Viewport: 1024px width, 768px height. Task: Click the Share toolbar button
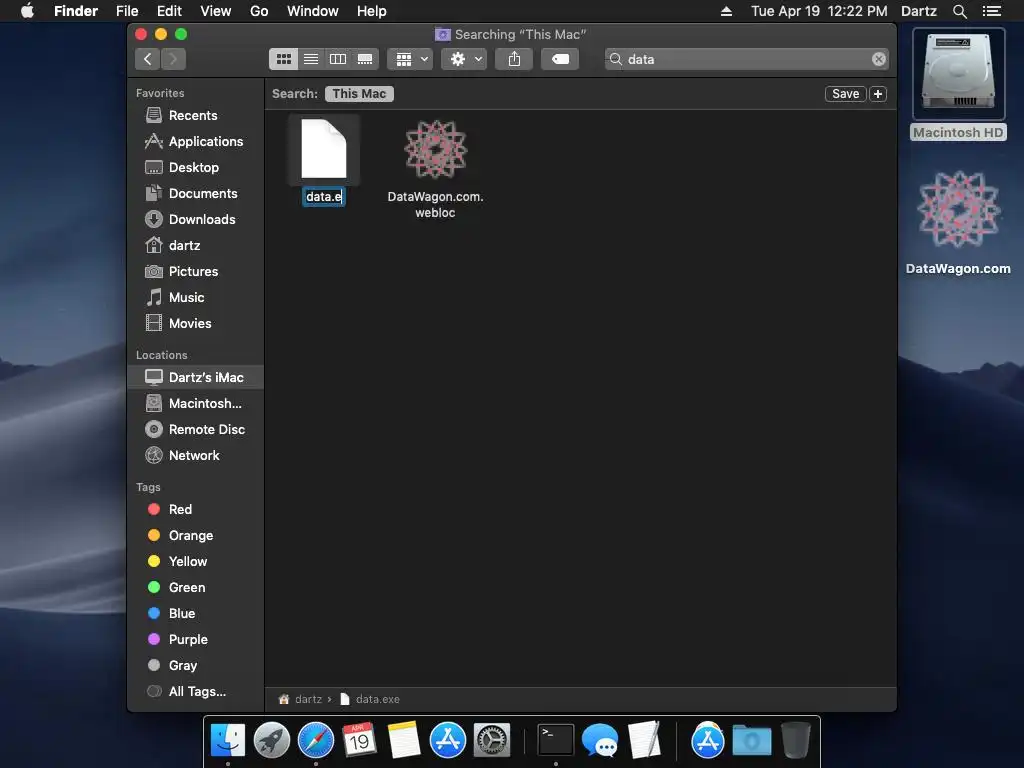click(514, 59)
